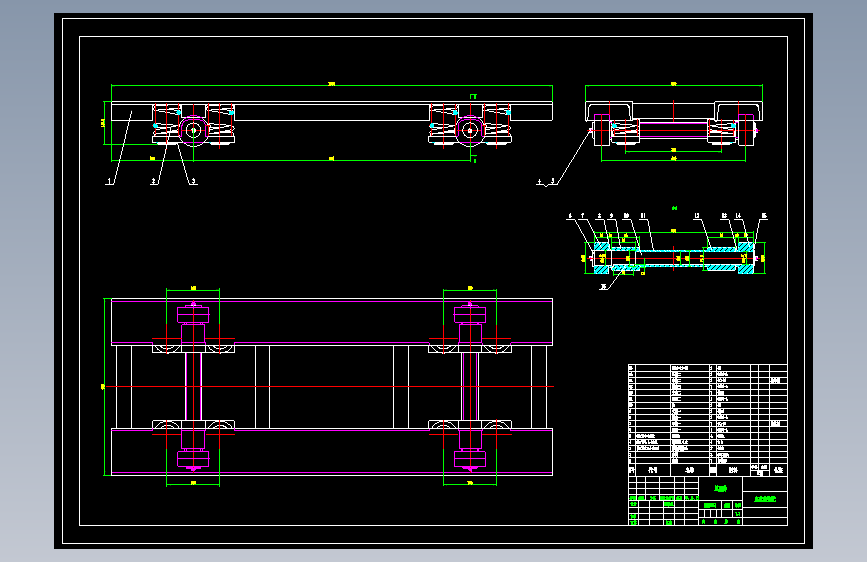Click the underlined green company name in title block

[x=765, y=499]
